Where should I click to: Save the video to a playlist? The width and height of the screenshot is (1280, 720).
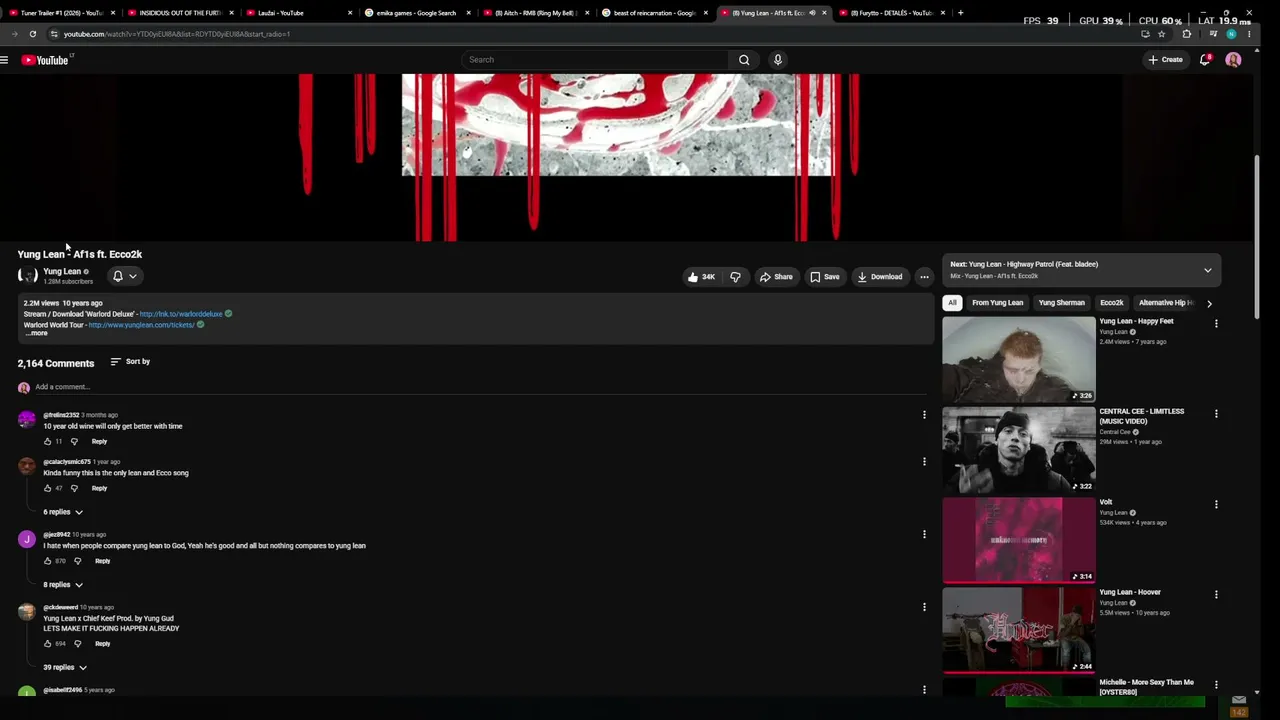click(x=825, y=277)
